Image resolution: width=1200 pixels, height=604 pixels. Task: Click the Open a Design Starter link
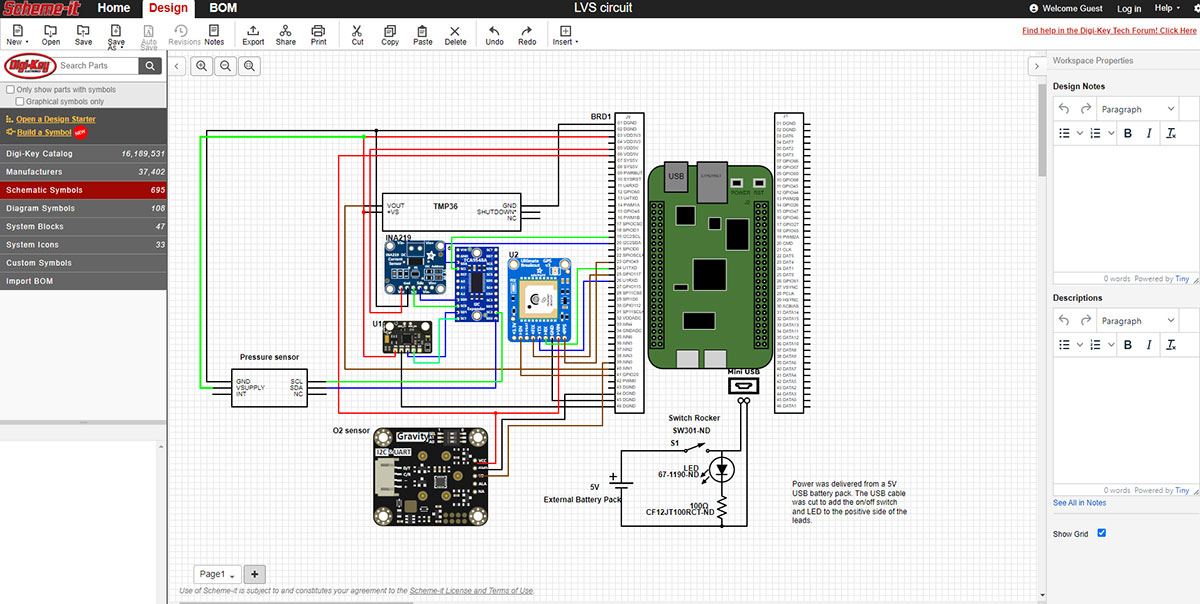[56, 119]
